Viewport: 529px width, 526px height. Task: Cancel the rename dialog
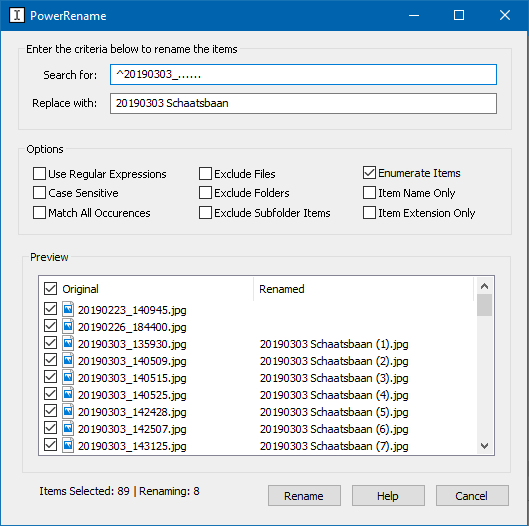coord(472,496)
